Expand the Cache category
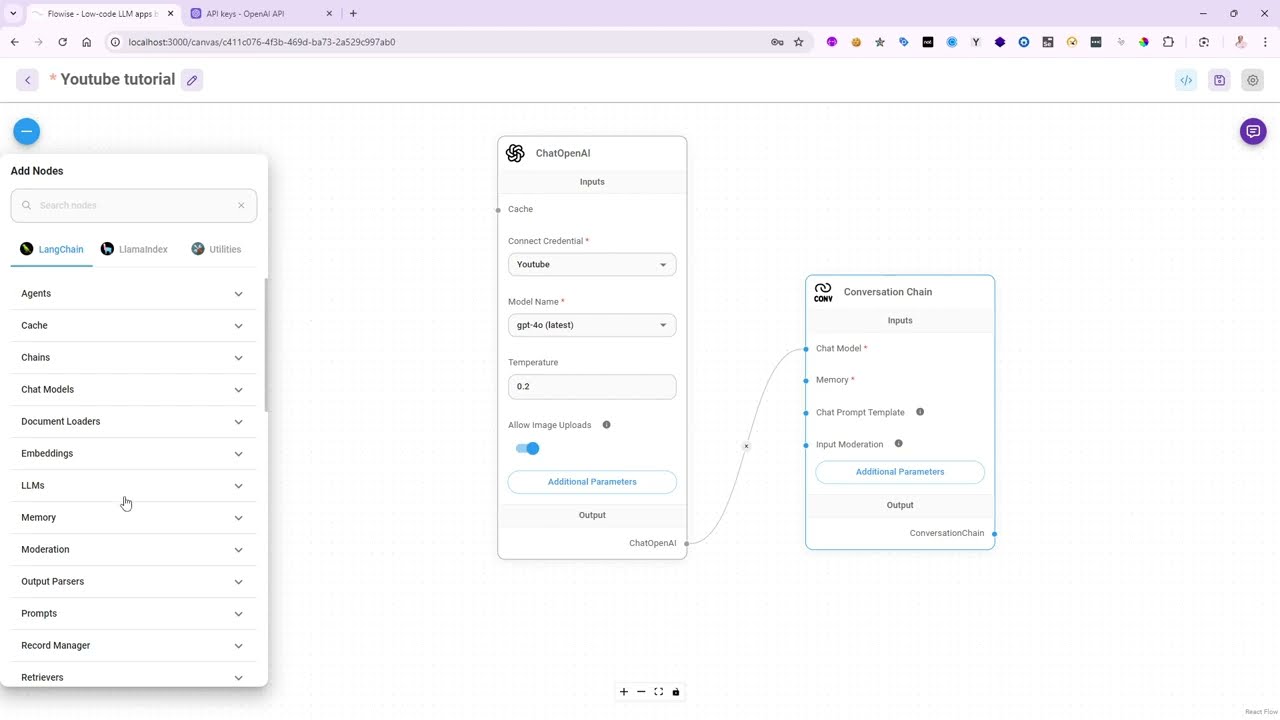Screen dimensions: 1280x720 [x=133, y=326]
